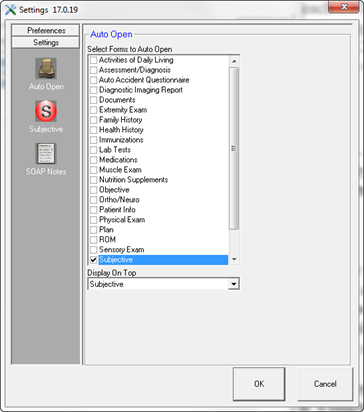Tick the Diagnostic Imaging Report checkbox
Screen dimensions: 364x412
click(x=94, y=90)
